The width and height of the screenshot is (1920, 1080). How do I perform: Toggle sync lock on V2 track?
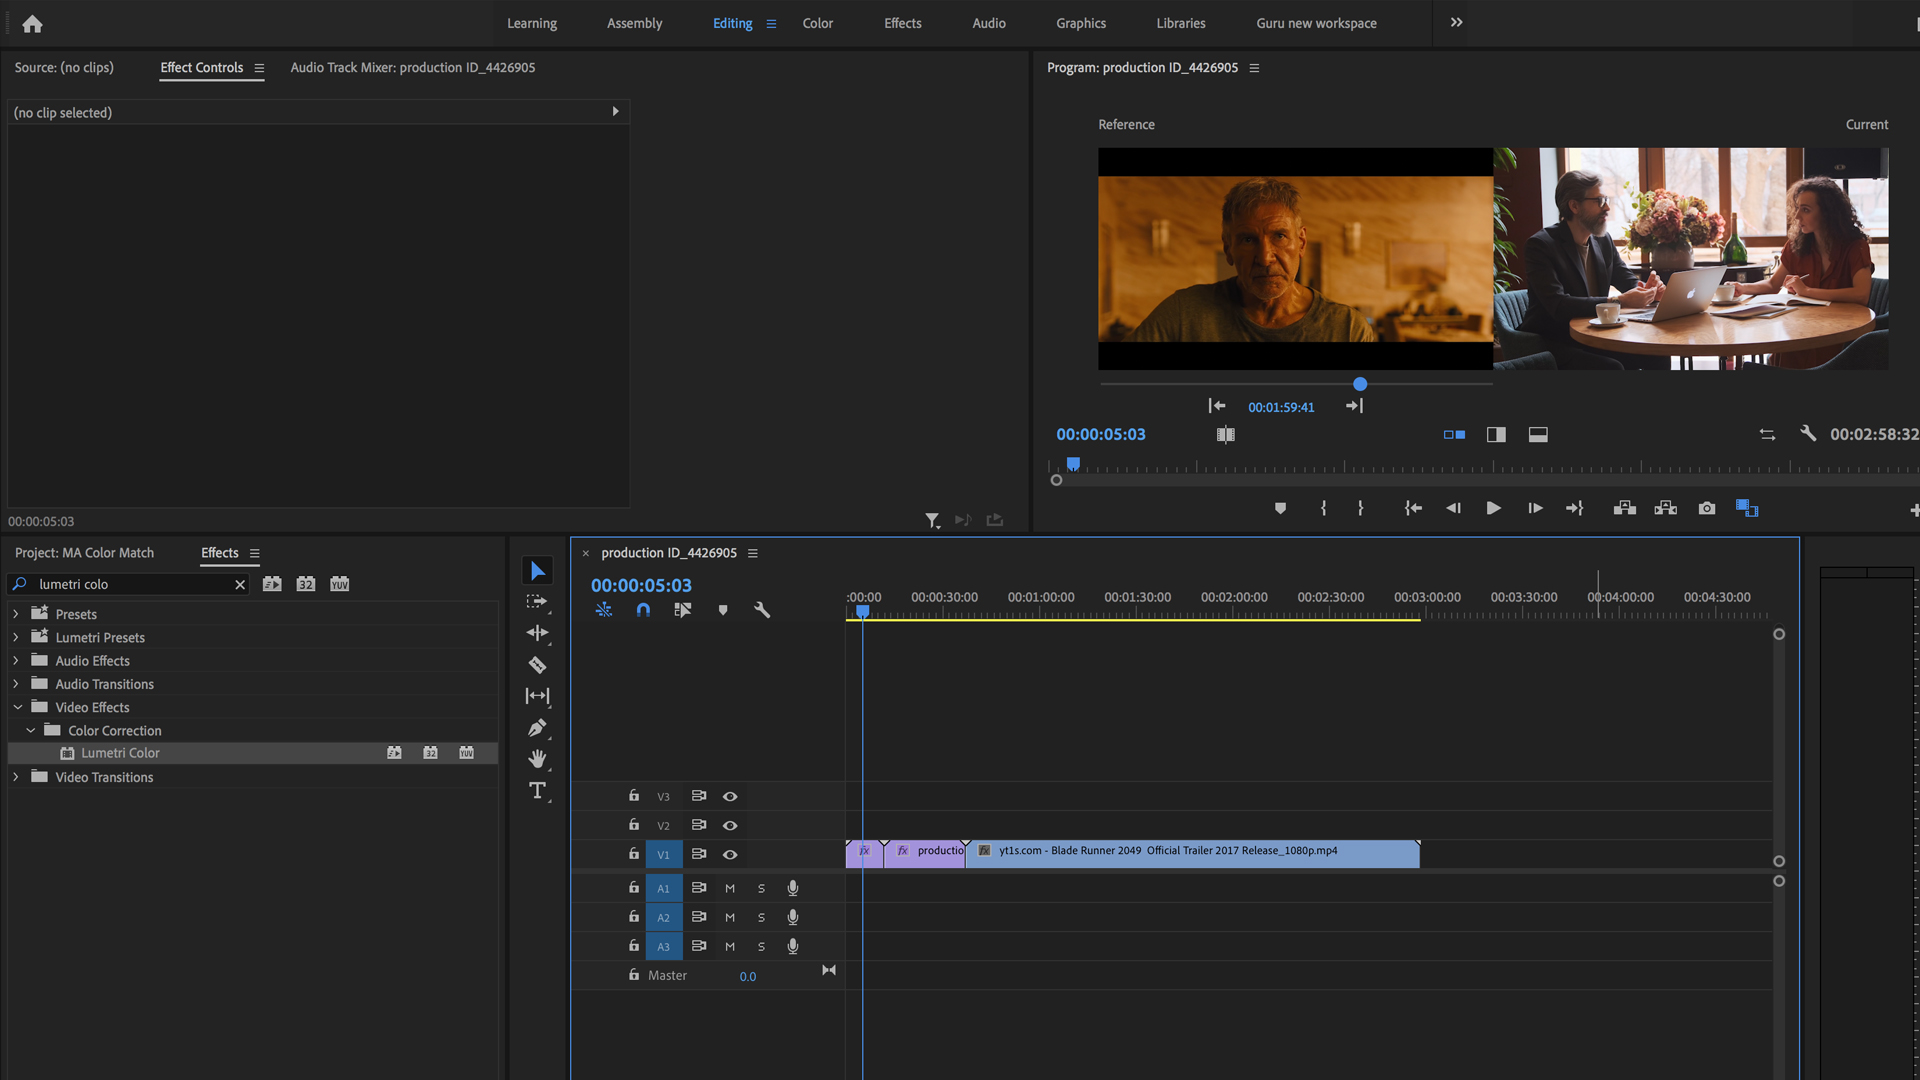699,825
